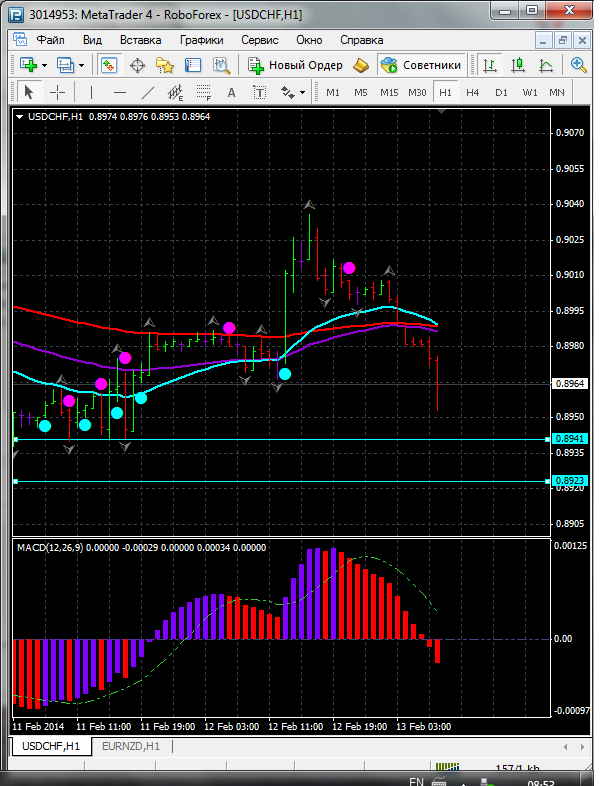Click the New Order (Новый Ордер) button

(295, 65)
